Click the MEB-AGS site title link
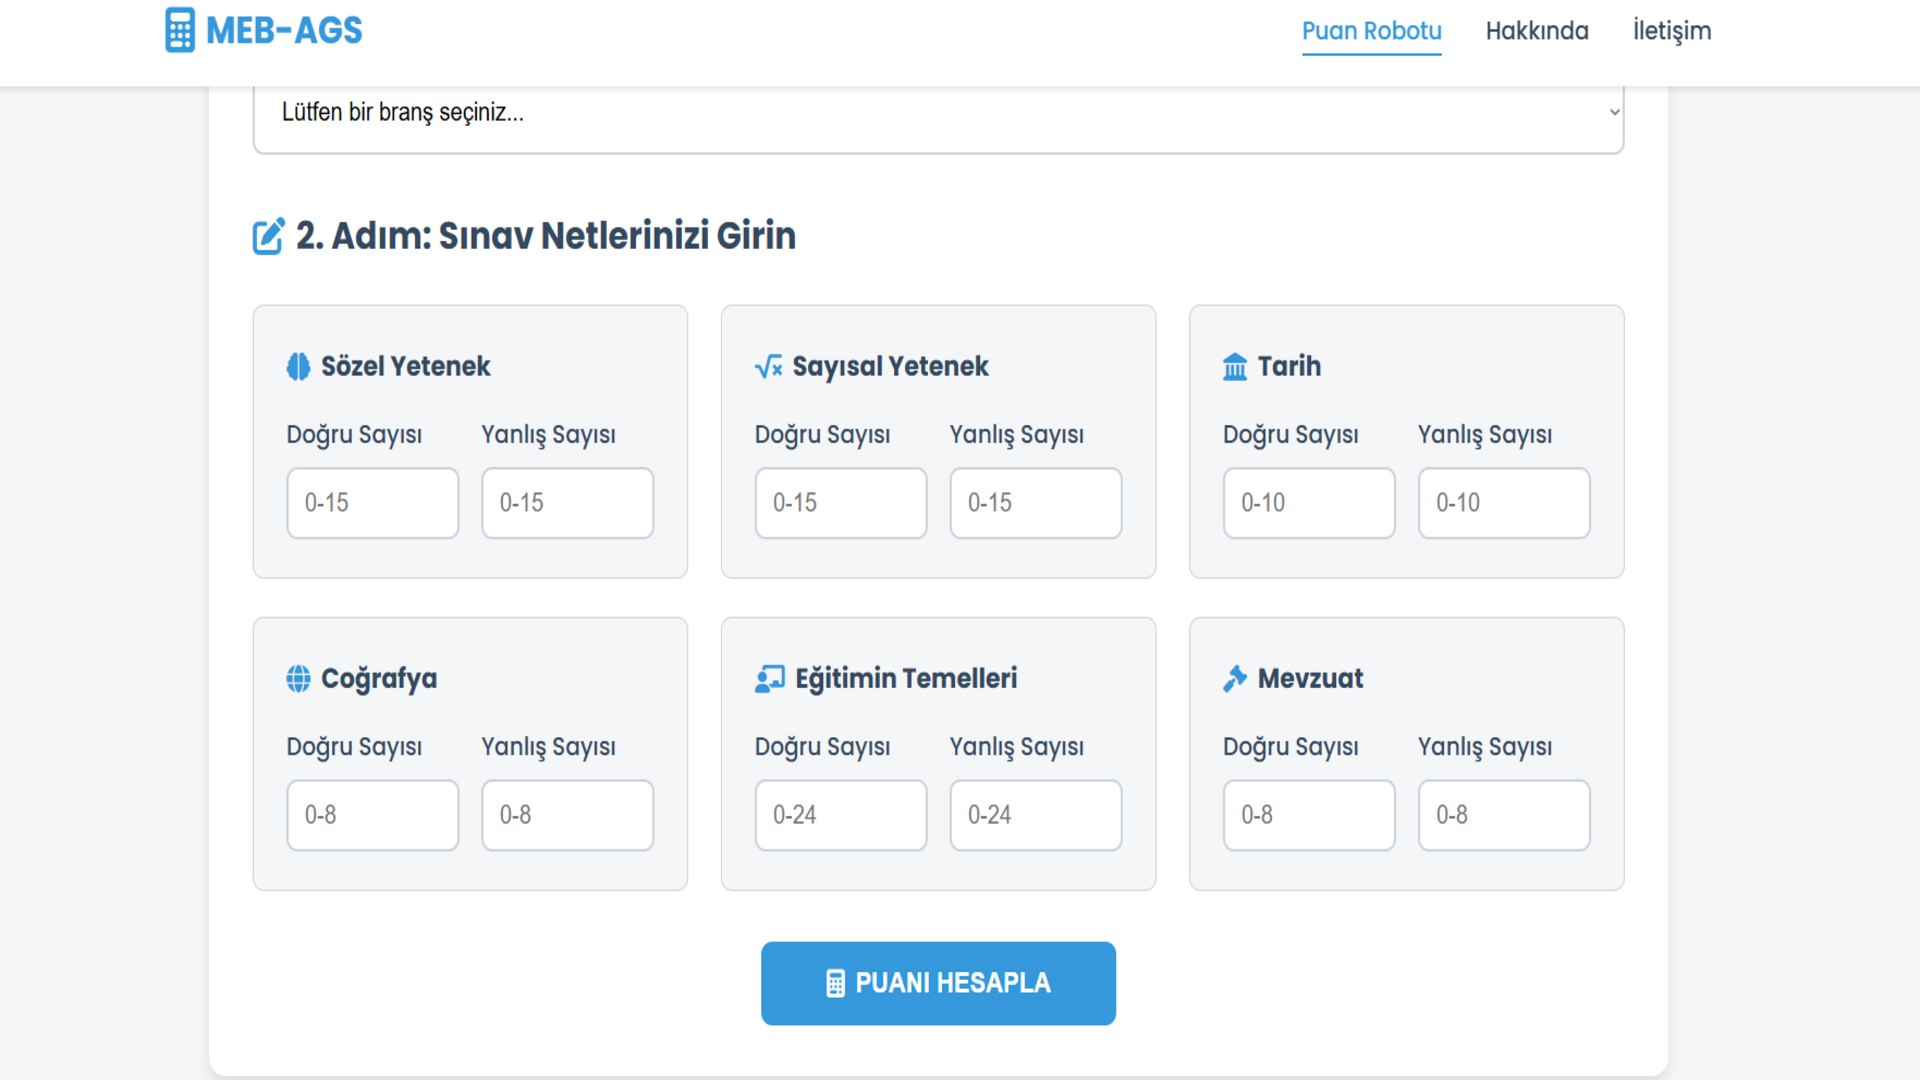 (284, 31)
